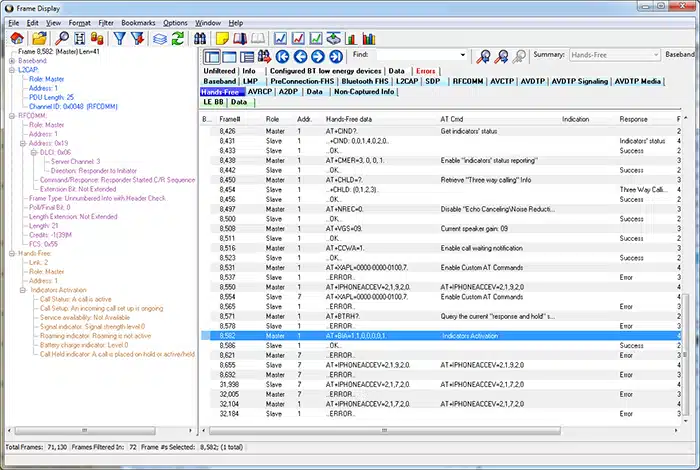Click the blue next frame arrow
The height and width of the screenshot is (470, 700).
[x=317, y=56]
